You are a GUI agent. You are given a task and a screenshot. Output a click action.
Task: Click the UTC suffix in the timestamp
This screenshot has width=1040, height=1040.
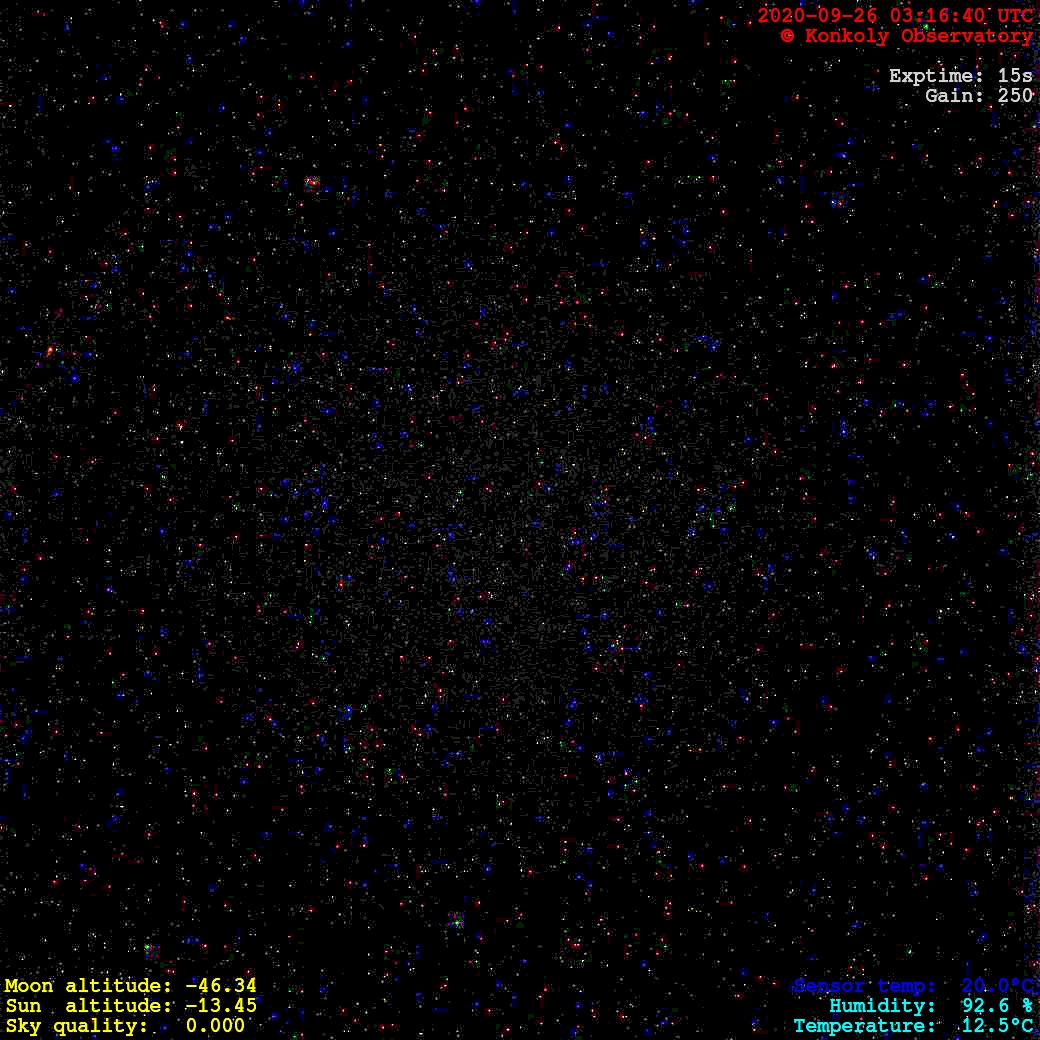1015,16
